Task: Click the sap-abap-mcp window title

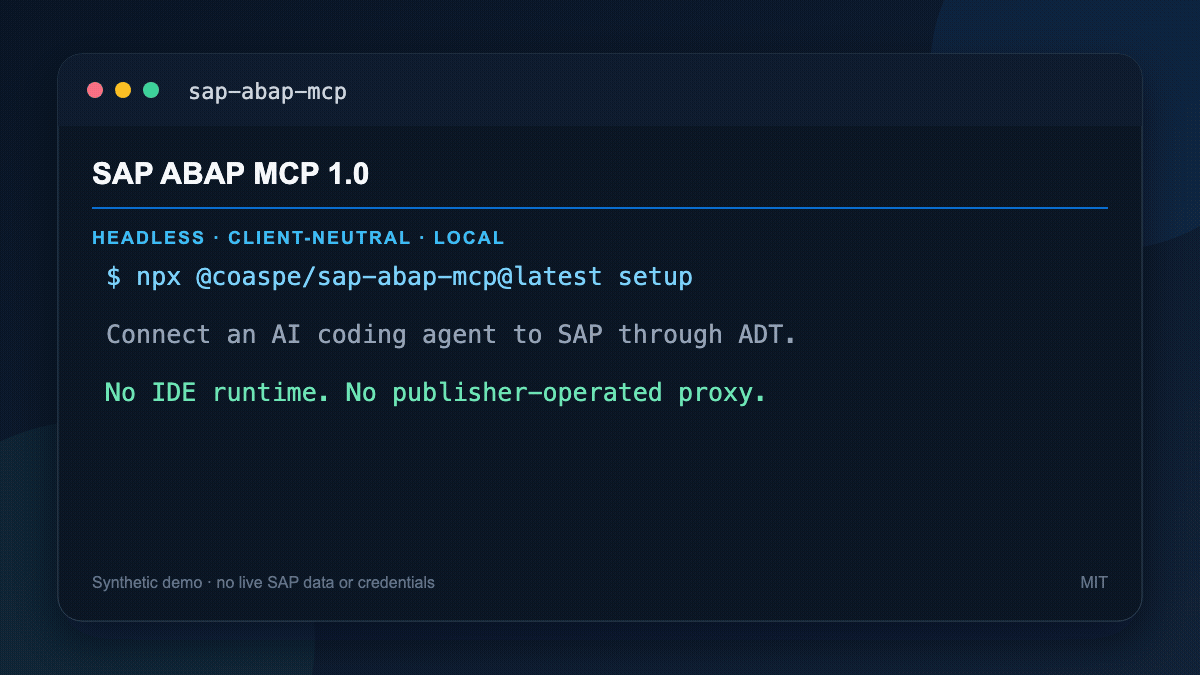Action: 267,92
